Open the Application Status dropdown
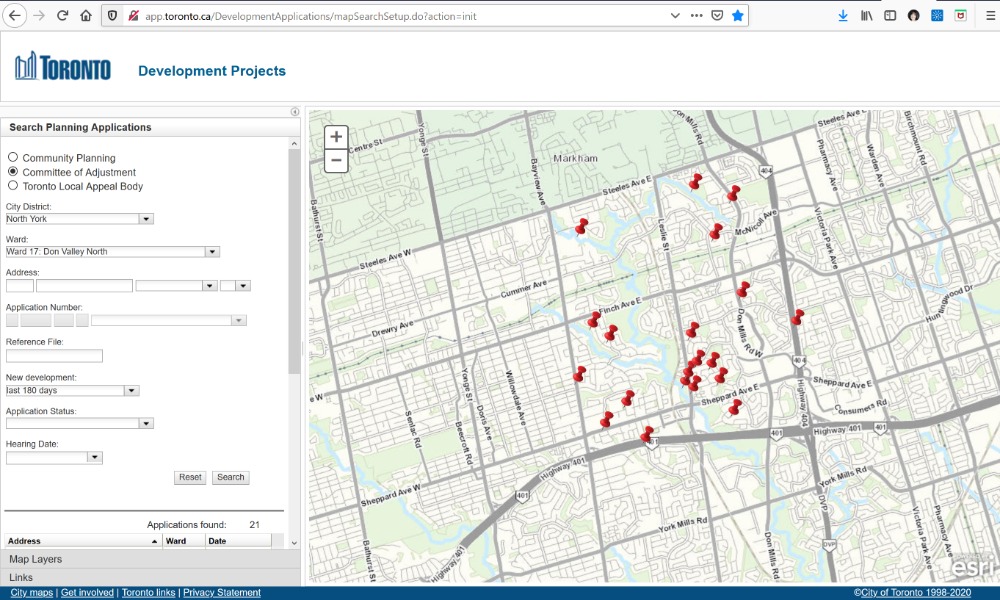This screenshot has height=600, width=1000. [x=146, y=423]
